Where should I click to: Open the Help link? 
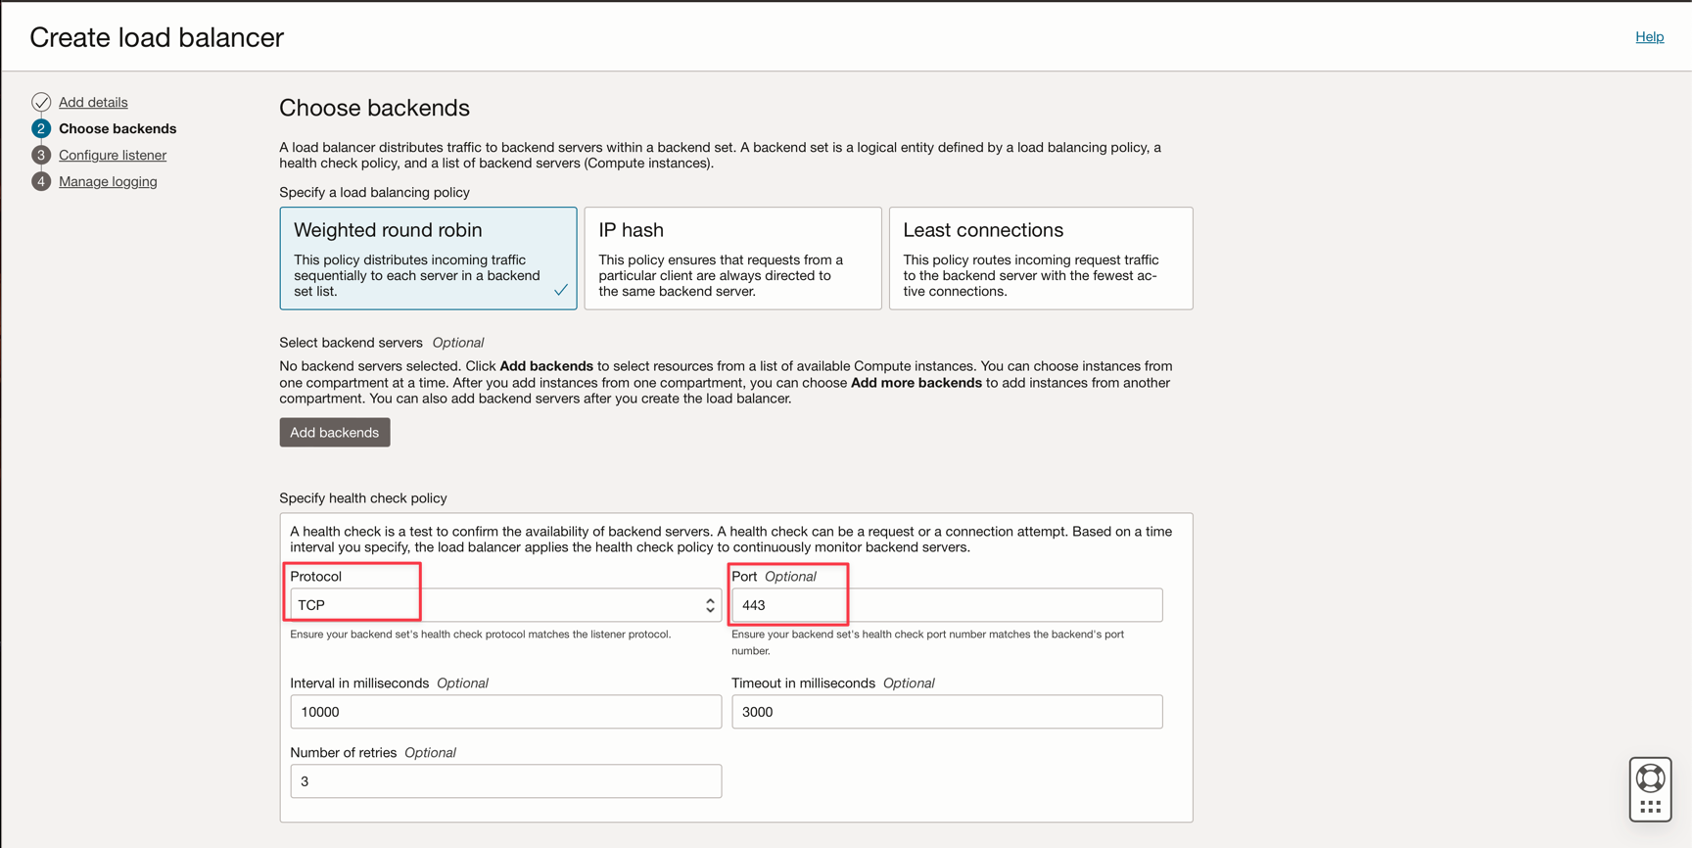pos(1649,37)
